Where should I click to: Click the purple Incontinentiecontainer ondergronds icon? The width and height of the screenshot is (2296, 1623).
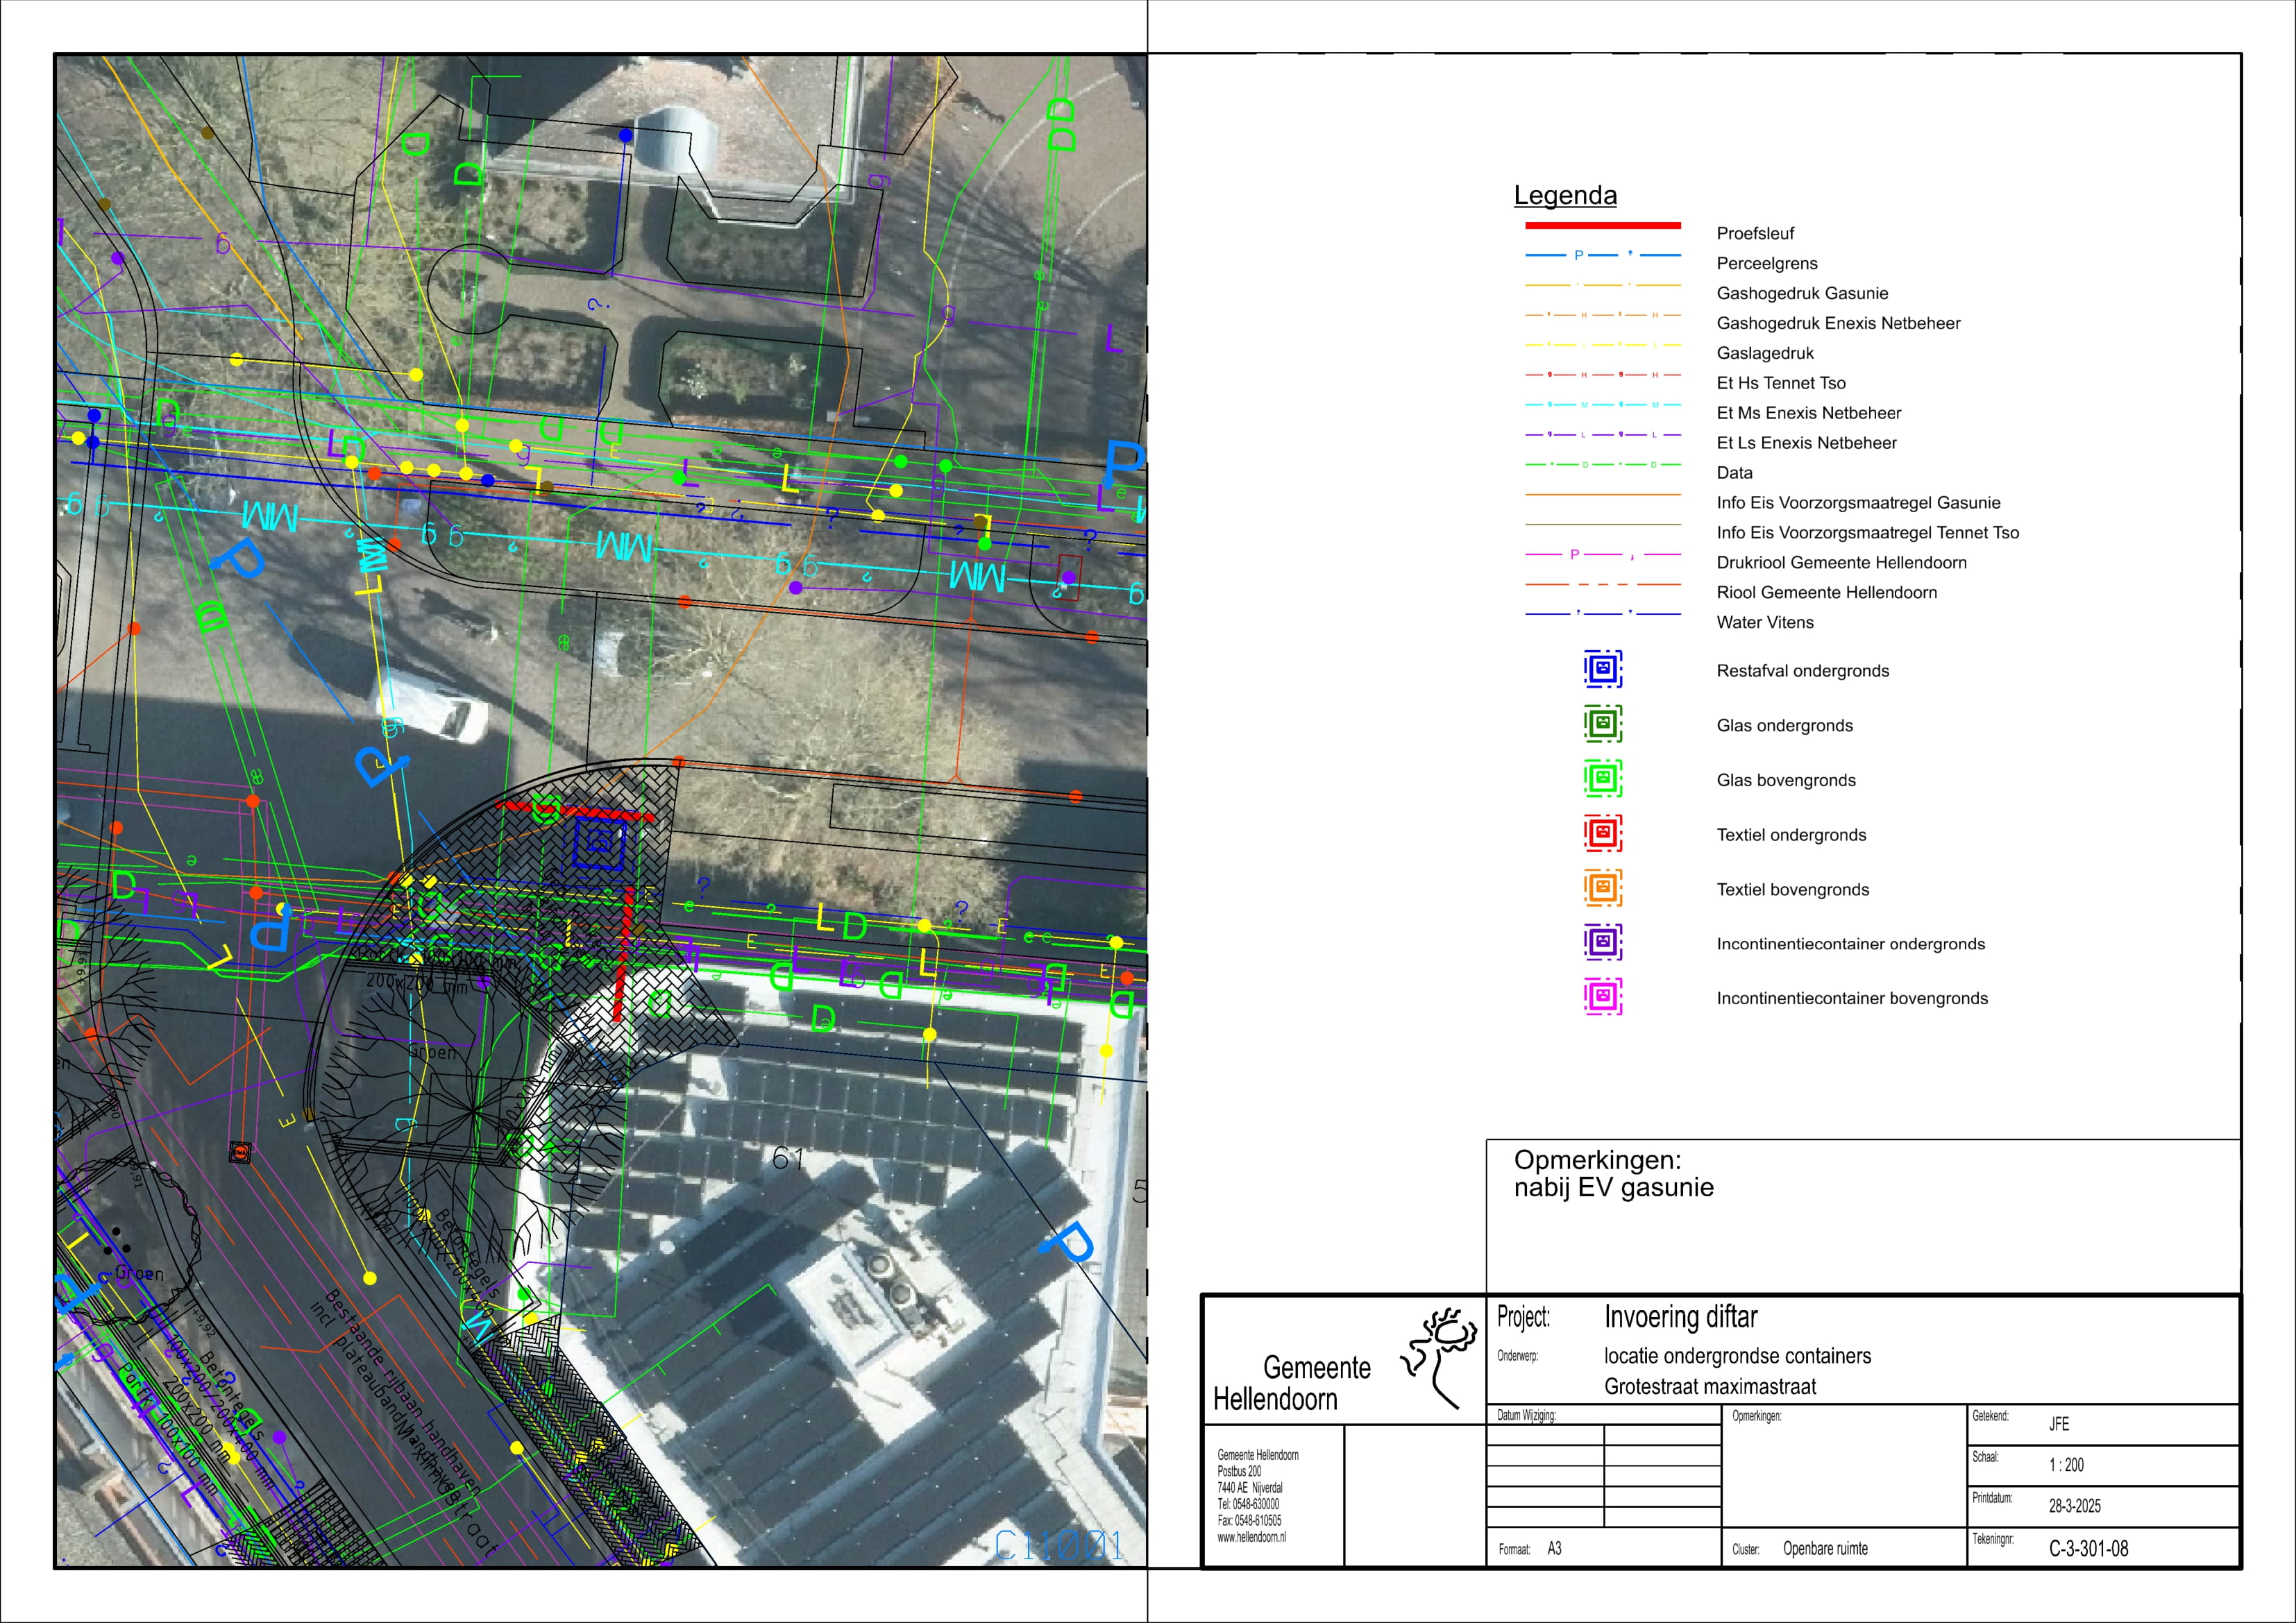click(x=1602, y=942)
